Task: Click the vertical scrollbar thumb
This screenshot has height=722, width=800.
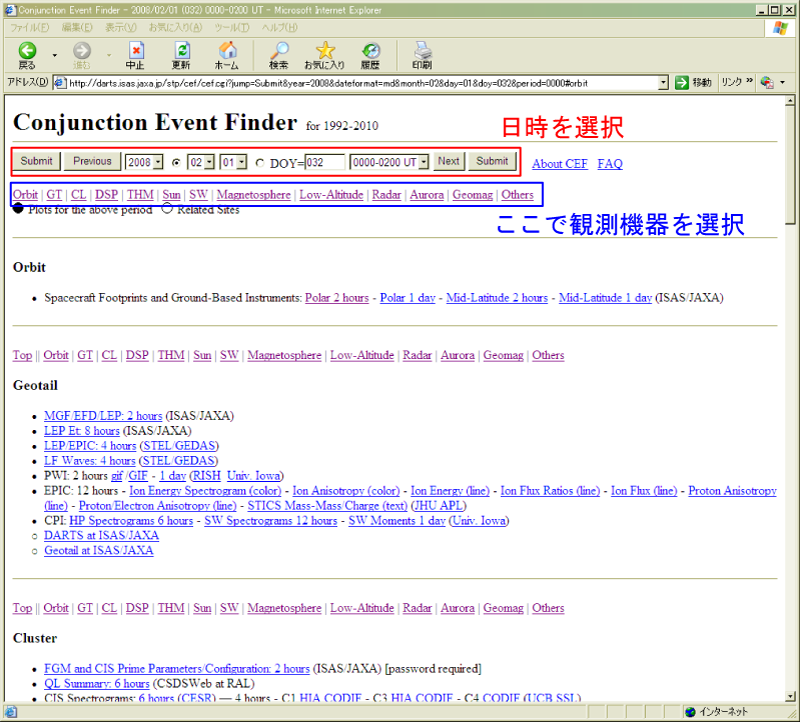Action: (790, 165)
